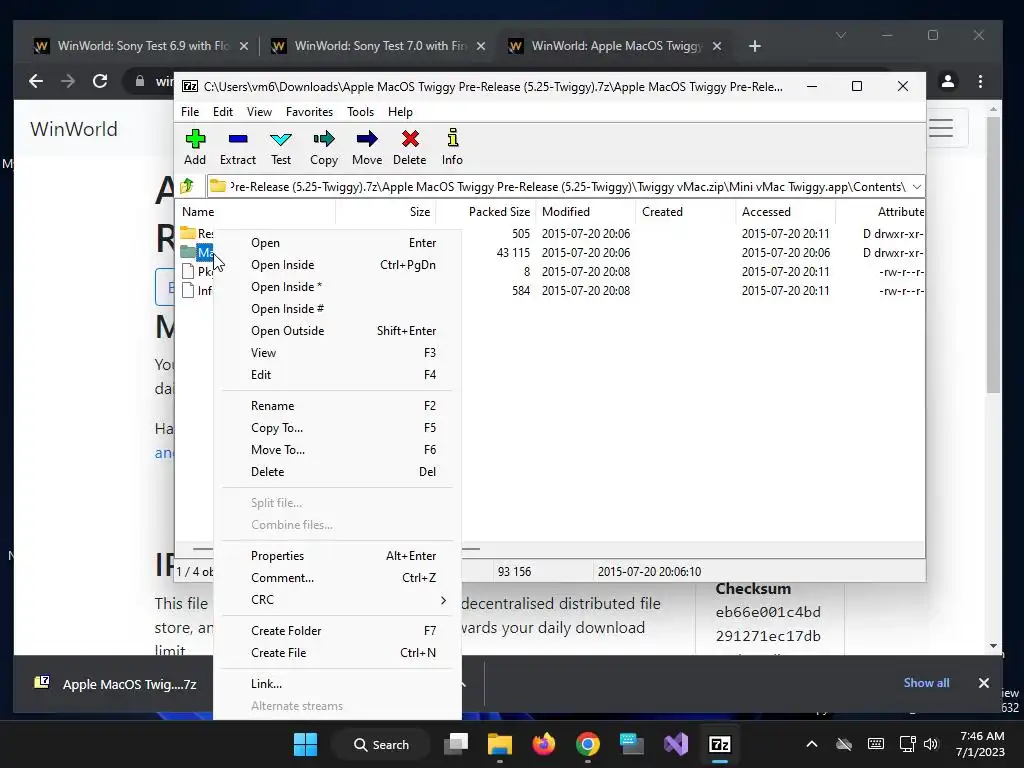The image size is (1024, 768).
Task: Click the 7-Zip taskbar icon
Action: pyautogui.click(x=720, y=744)
